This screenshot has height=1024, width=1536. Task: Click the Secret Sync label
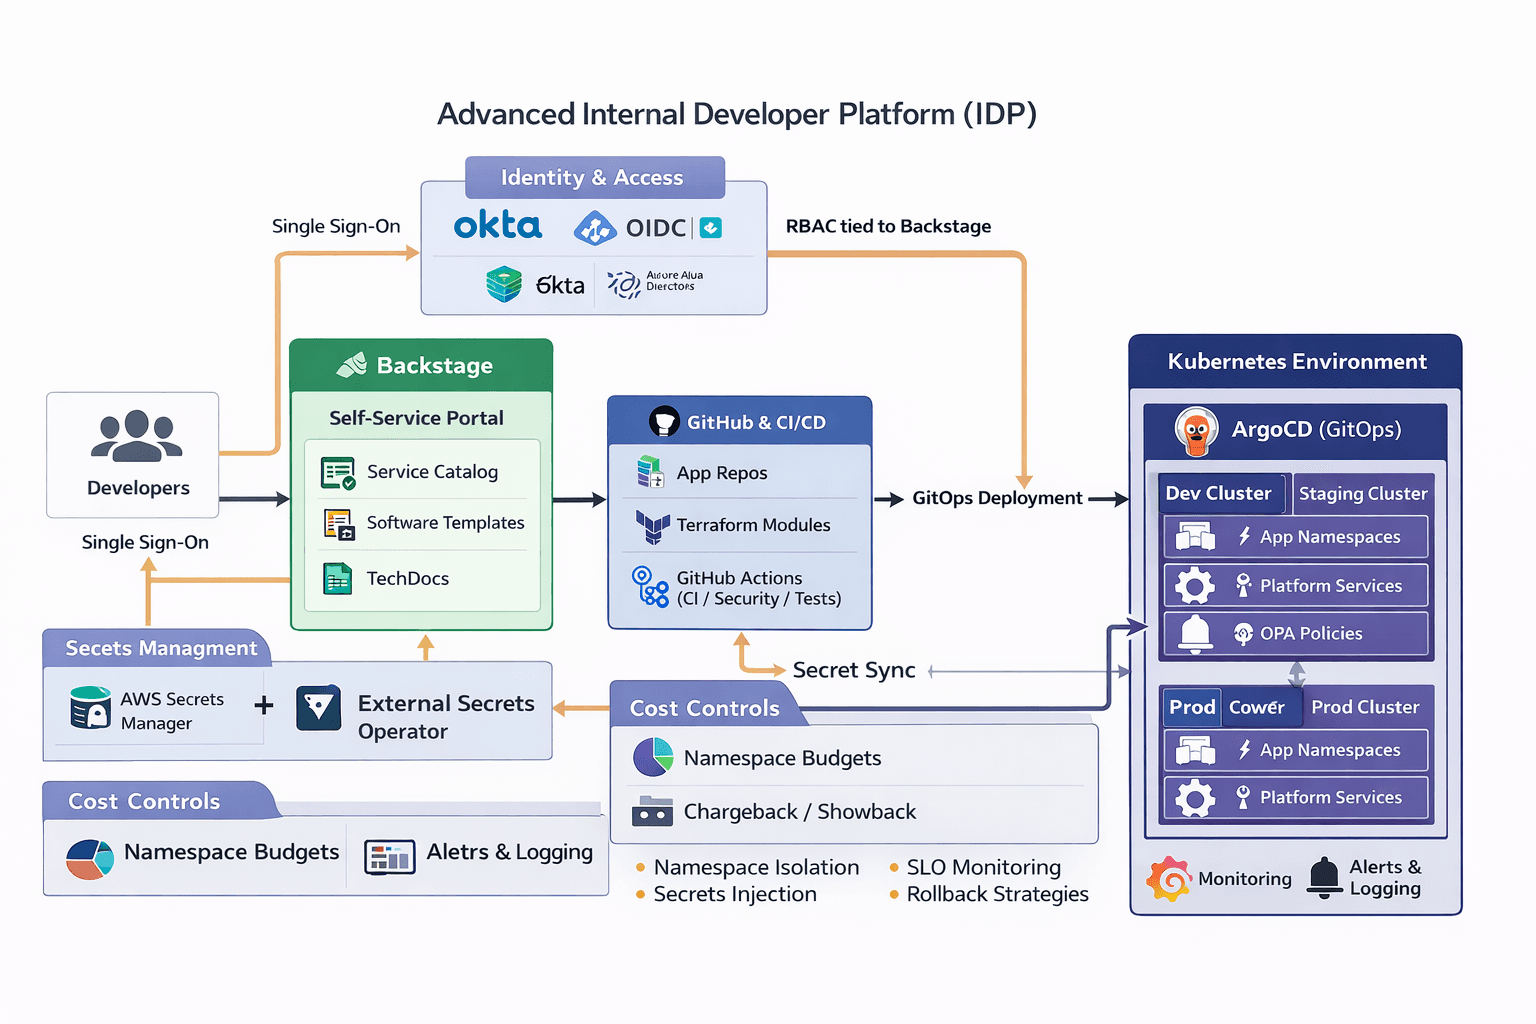pyautogui.click(x=853, y=671)
